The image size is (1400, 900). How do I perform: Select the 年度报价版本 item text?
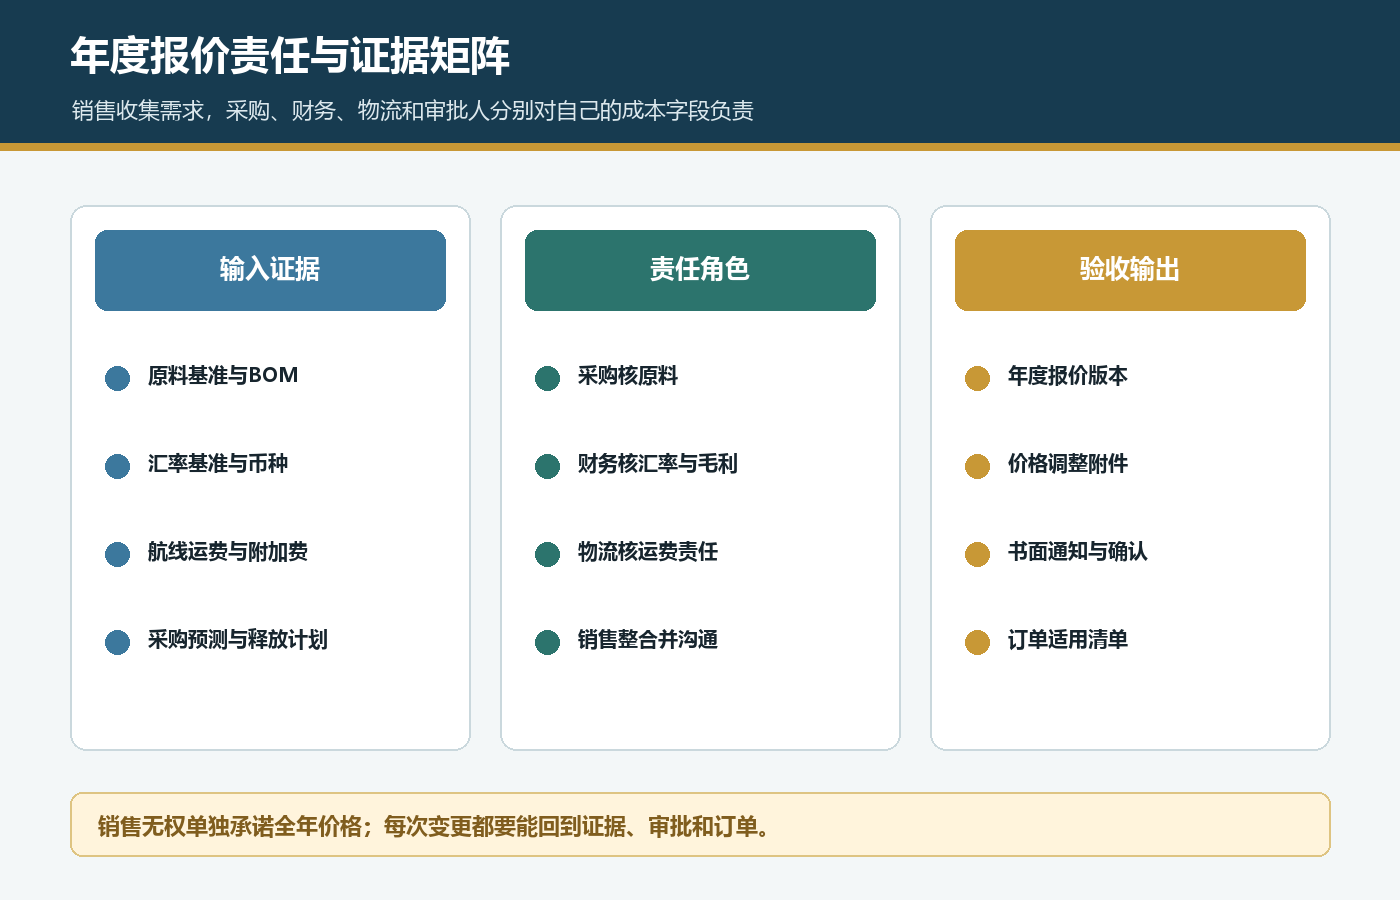[x=1068, y=376]
